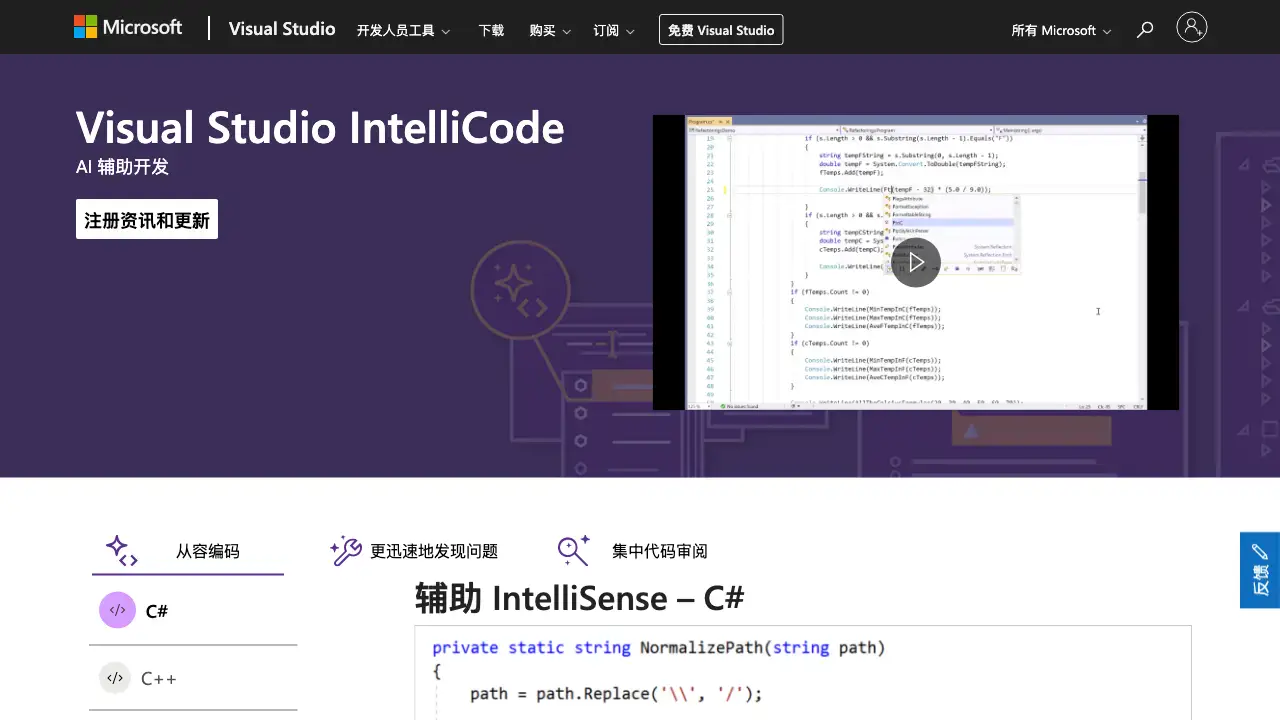
Task: Play the IntelliCode demo video
Action: click(916, 261)
